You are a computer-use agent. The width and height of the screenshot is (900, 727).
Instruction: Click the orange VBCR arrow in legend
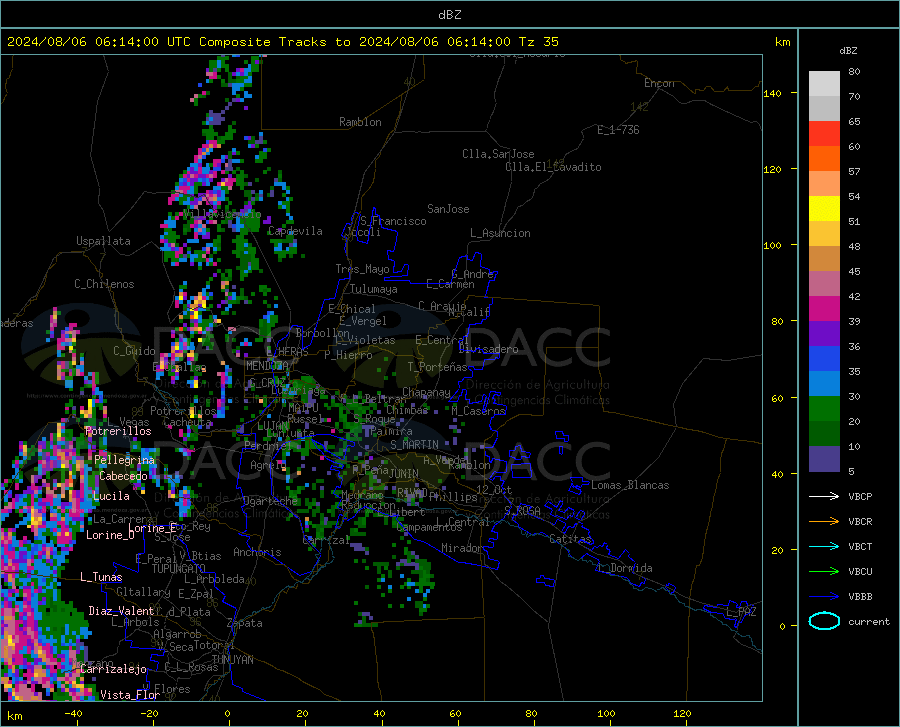824,522
